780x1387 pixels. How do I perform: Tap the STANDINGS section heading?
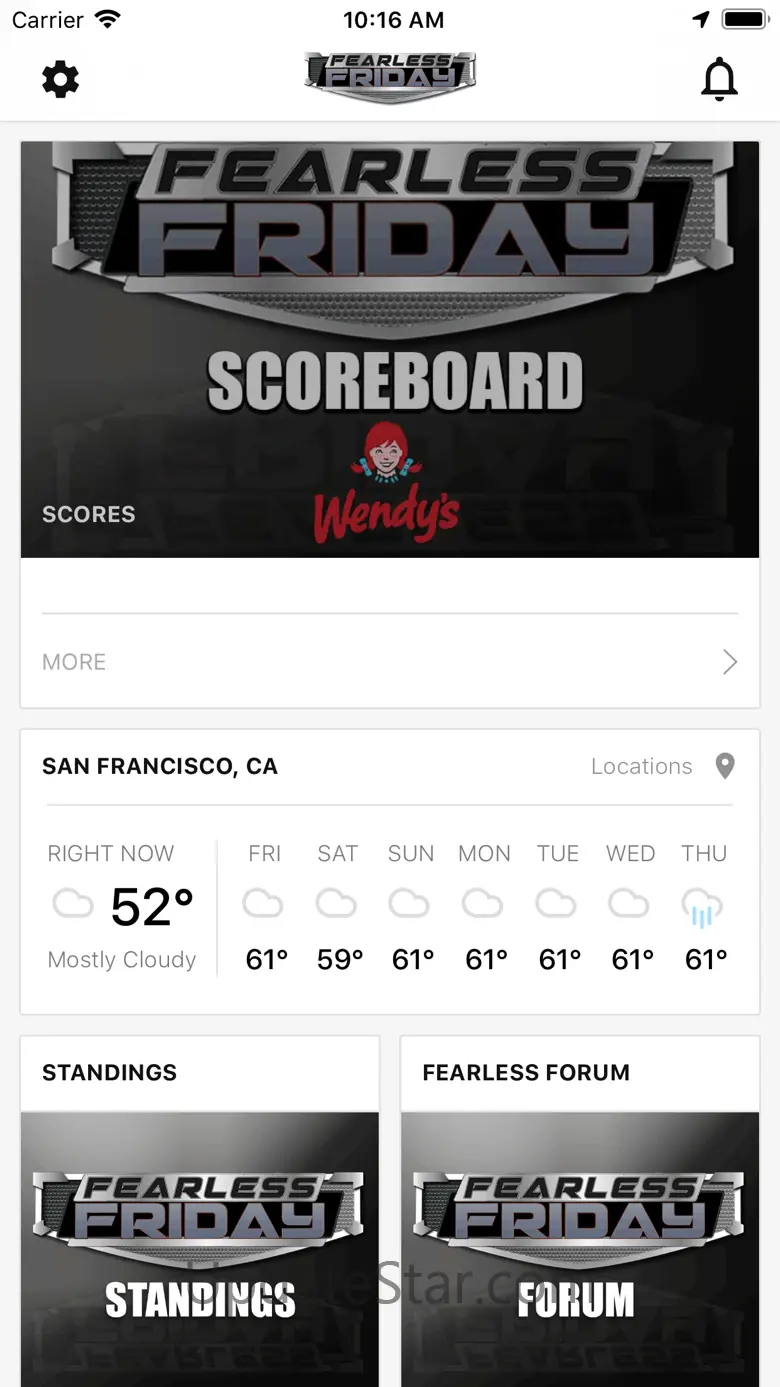pyautogui.click(x=110, y=1073)
